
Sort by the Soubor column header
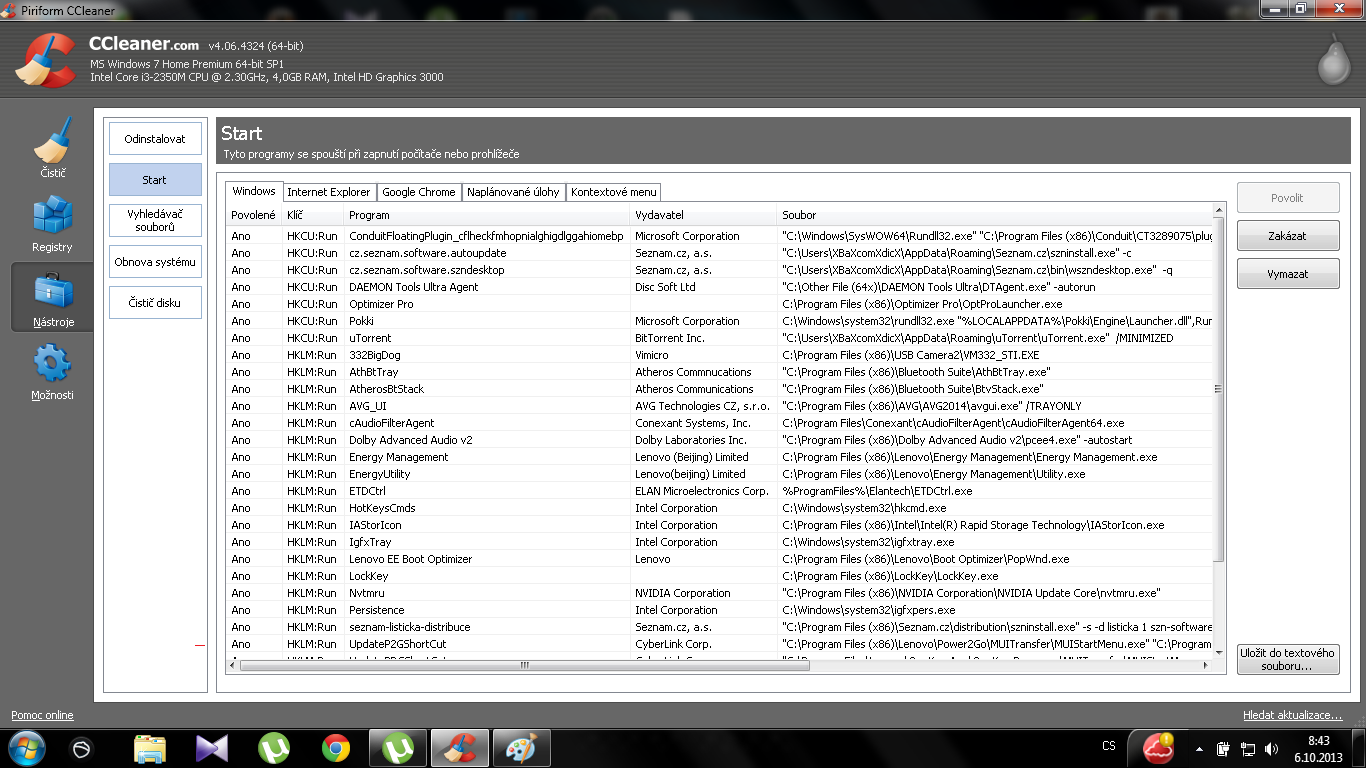pyautogui.click(x=995, y=215)
